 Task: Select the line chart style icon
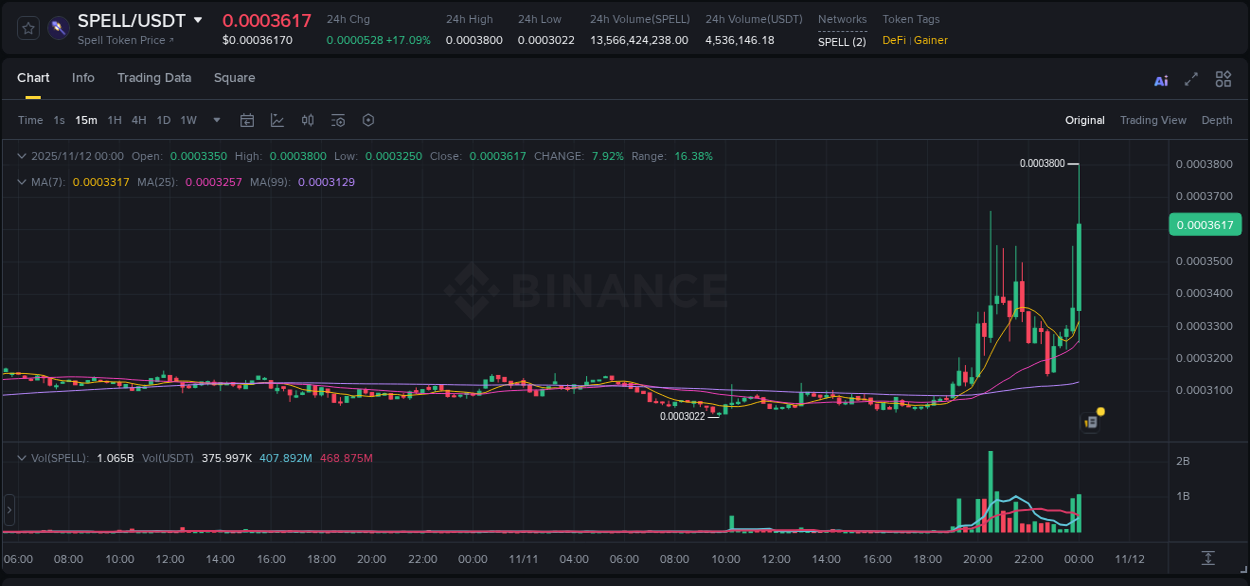[277, 120]
